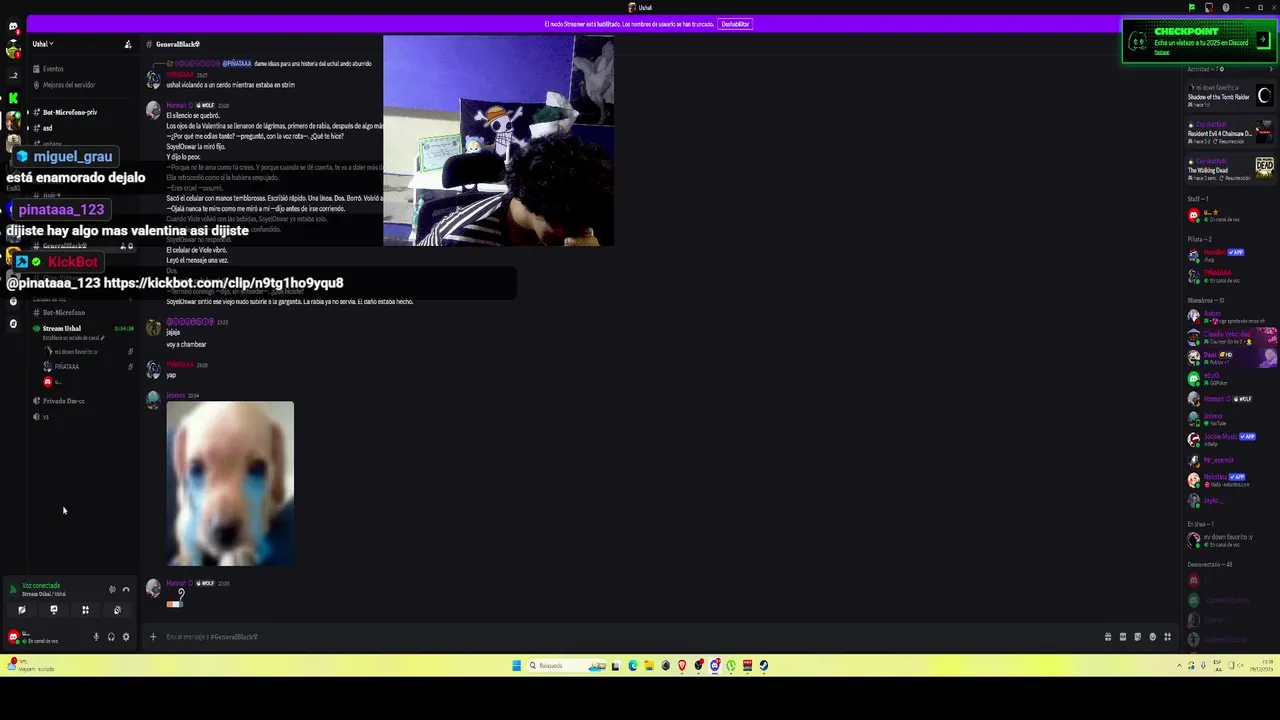Open Resident Evil 4 Chainsaw activity card
This screenshot has height=720, width=1280.
1230,132
